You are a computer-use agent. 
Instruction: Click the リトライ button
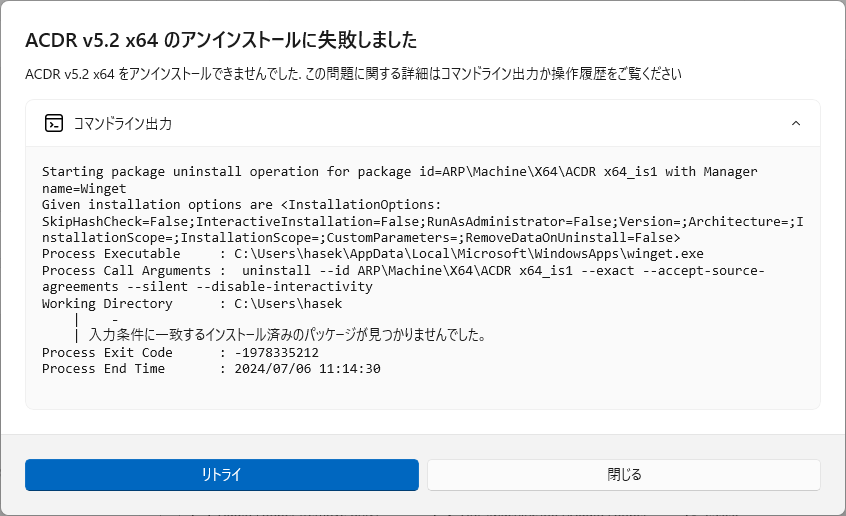222,475
